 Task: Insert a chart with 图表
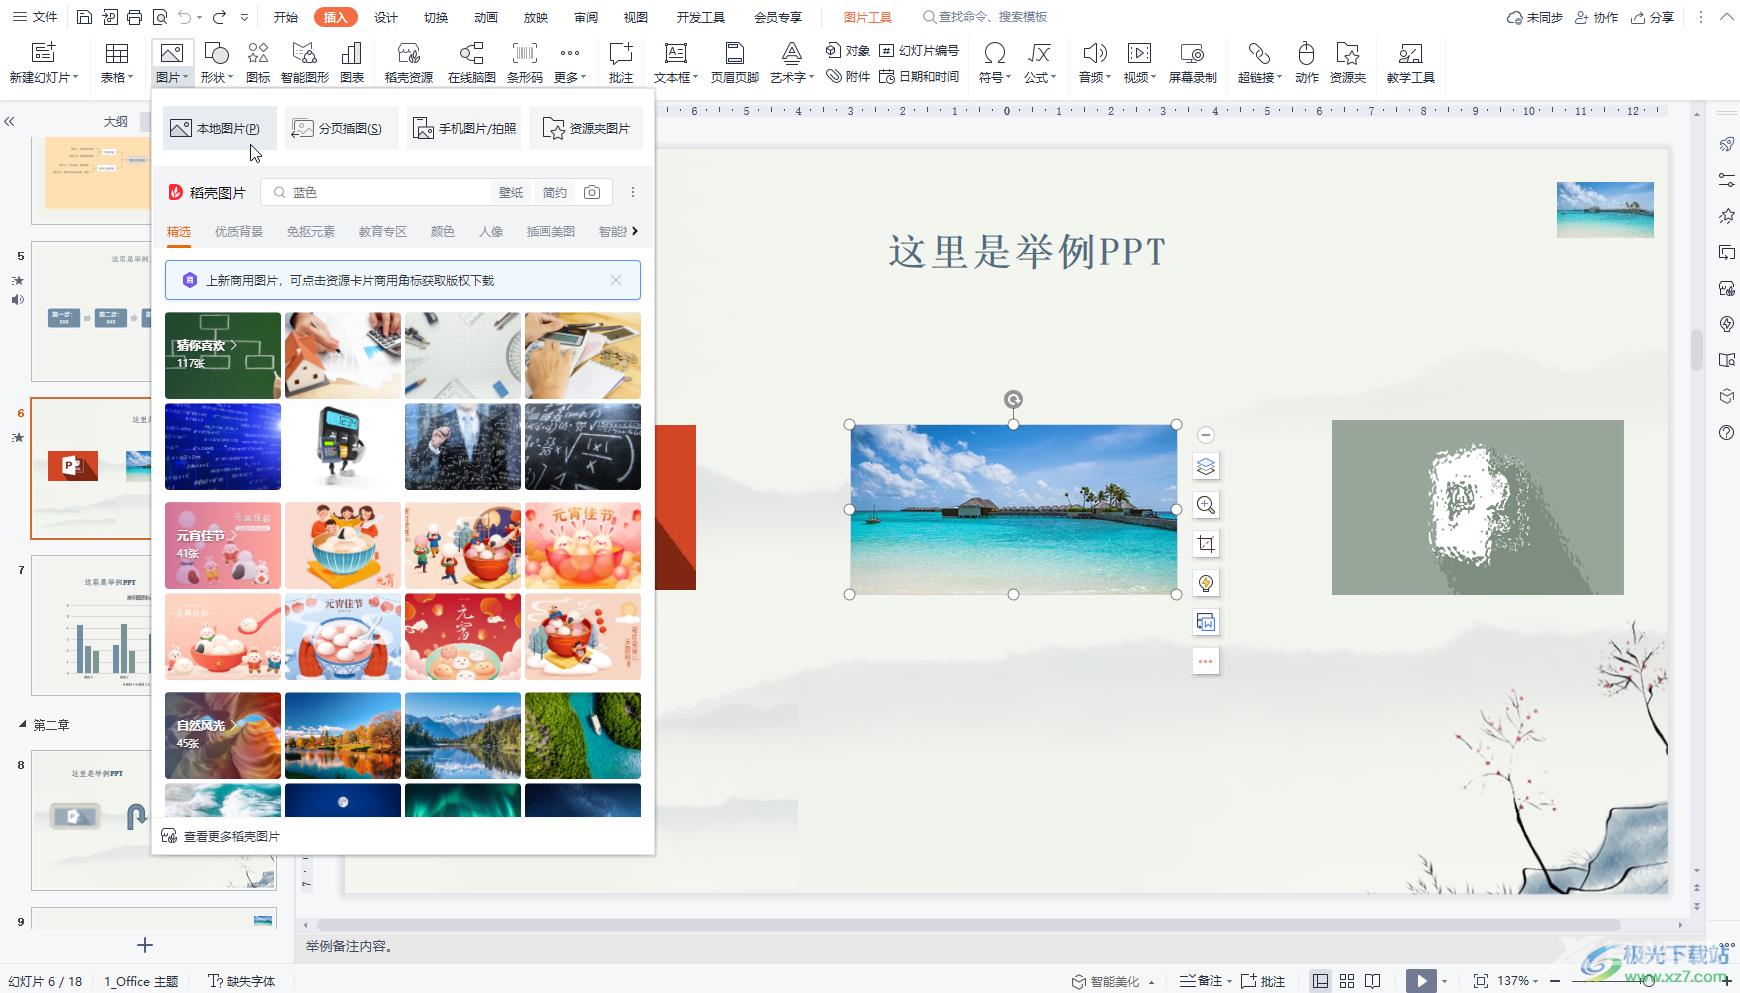tap(352, 62)
